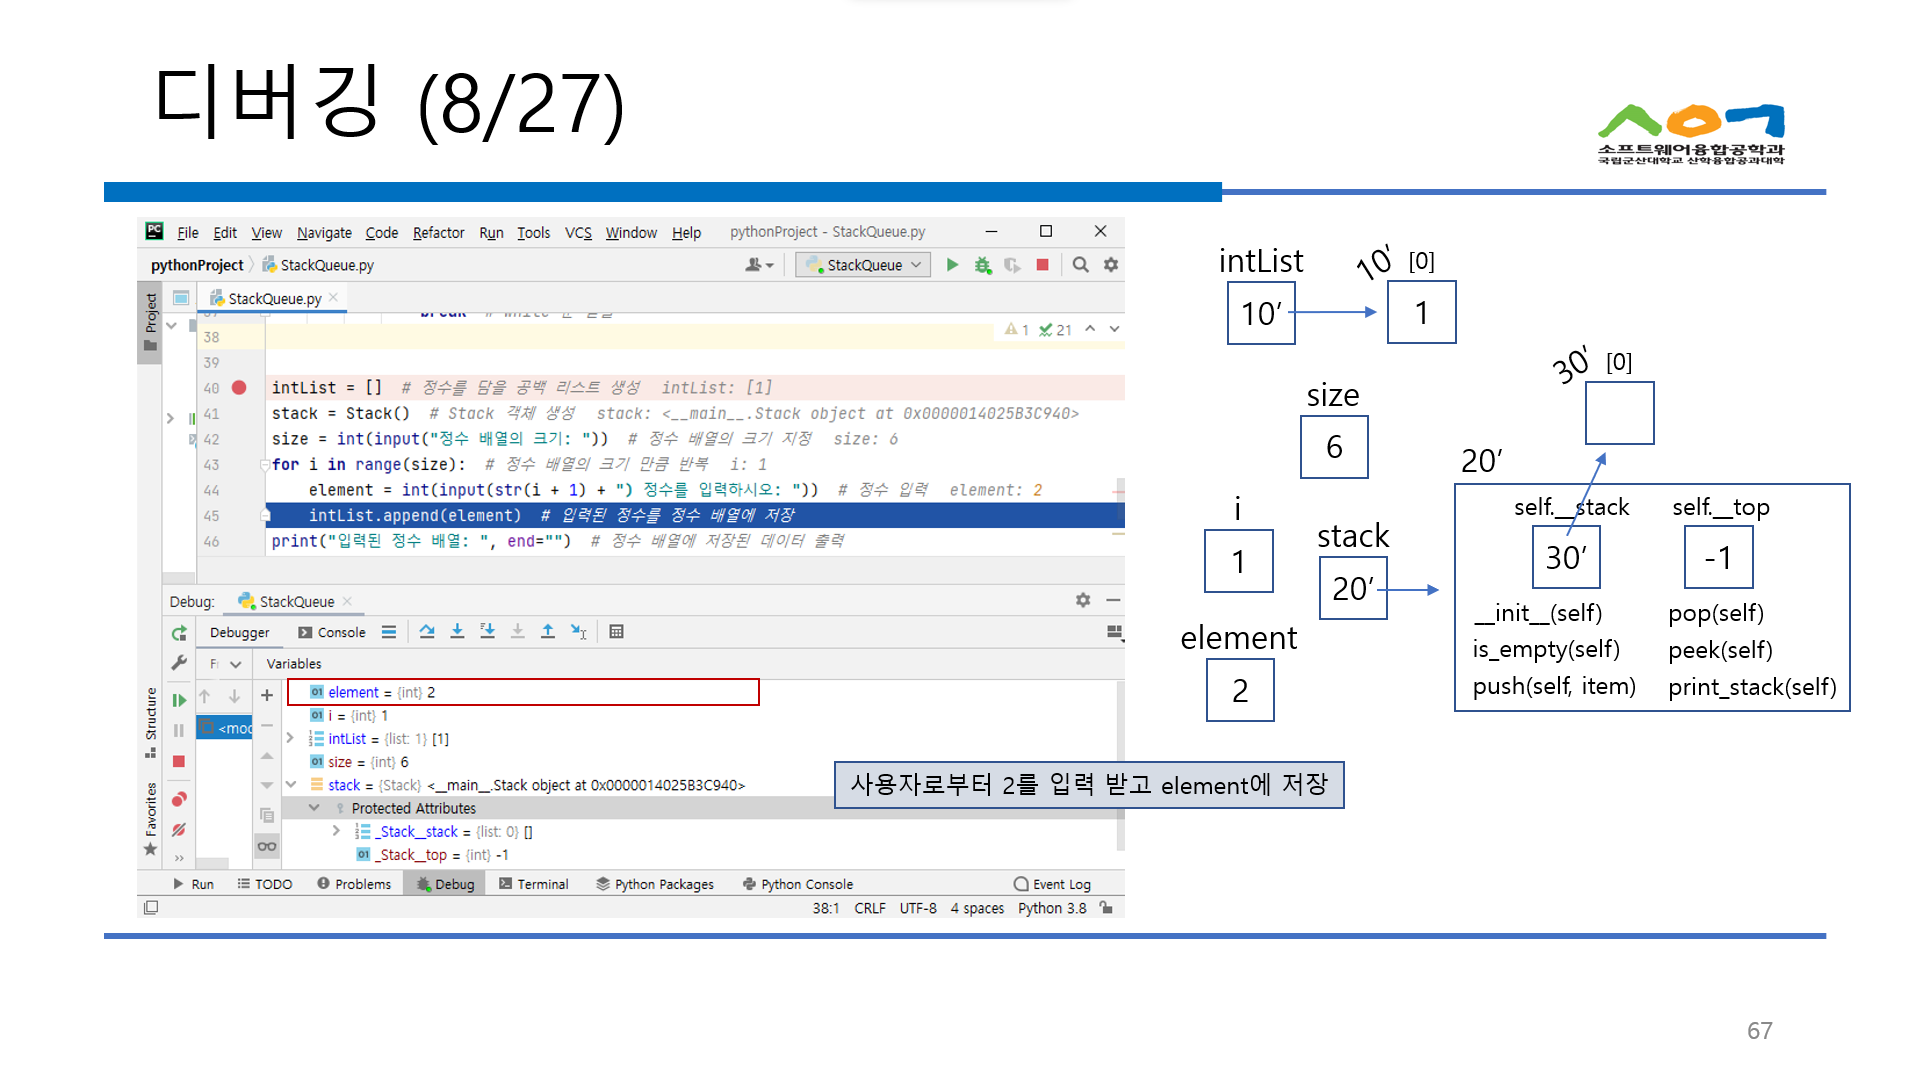Click the Step Out arrow icon
The image size is (1920, 1080).
[548, 631]
